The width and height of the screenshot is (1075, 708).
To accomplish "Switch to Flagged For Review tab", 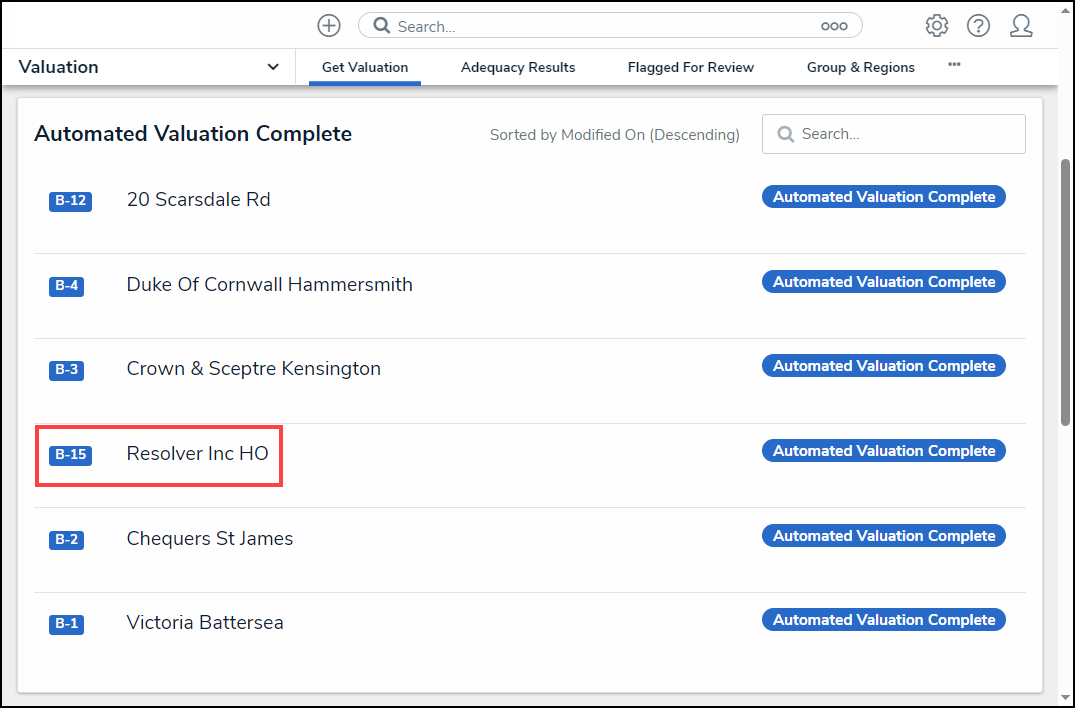I will pyautogui.click(x=690, y=67).
